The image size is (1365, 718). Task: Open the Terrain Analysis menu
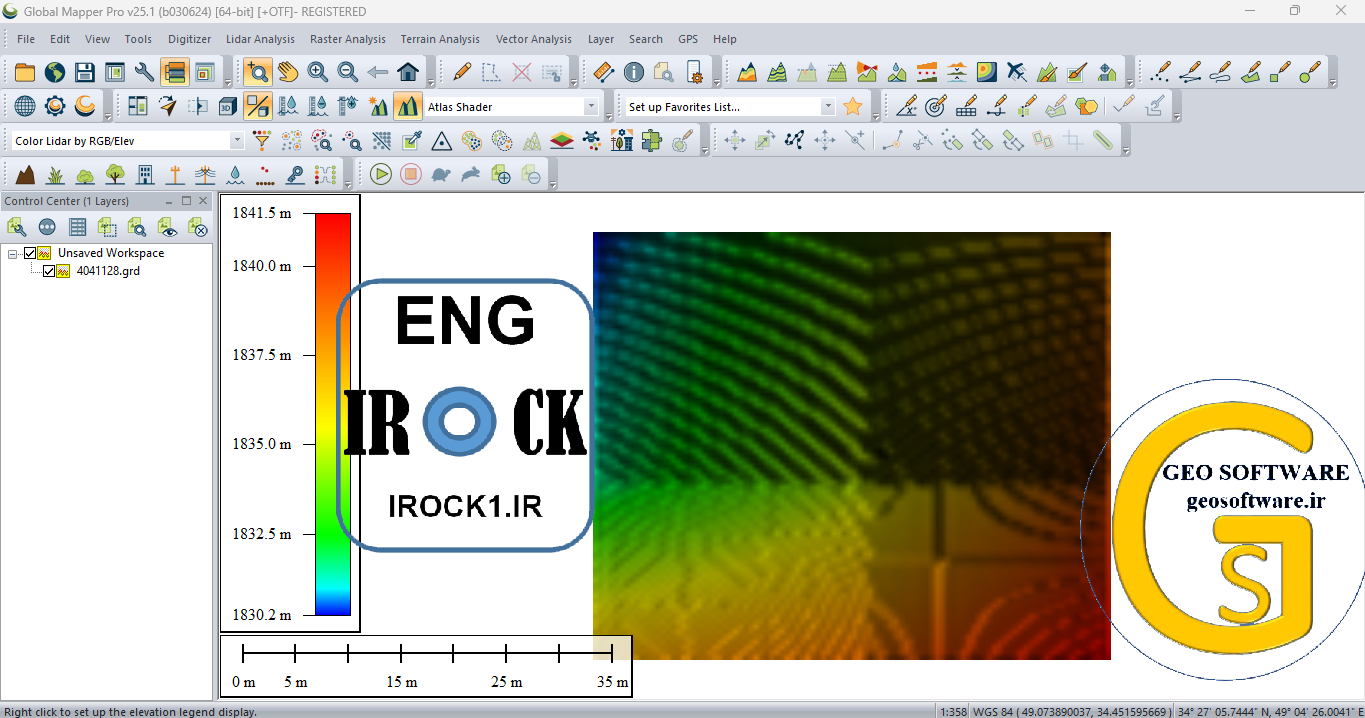(x=440, y=39)
